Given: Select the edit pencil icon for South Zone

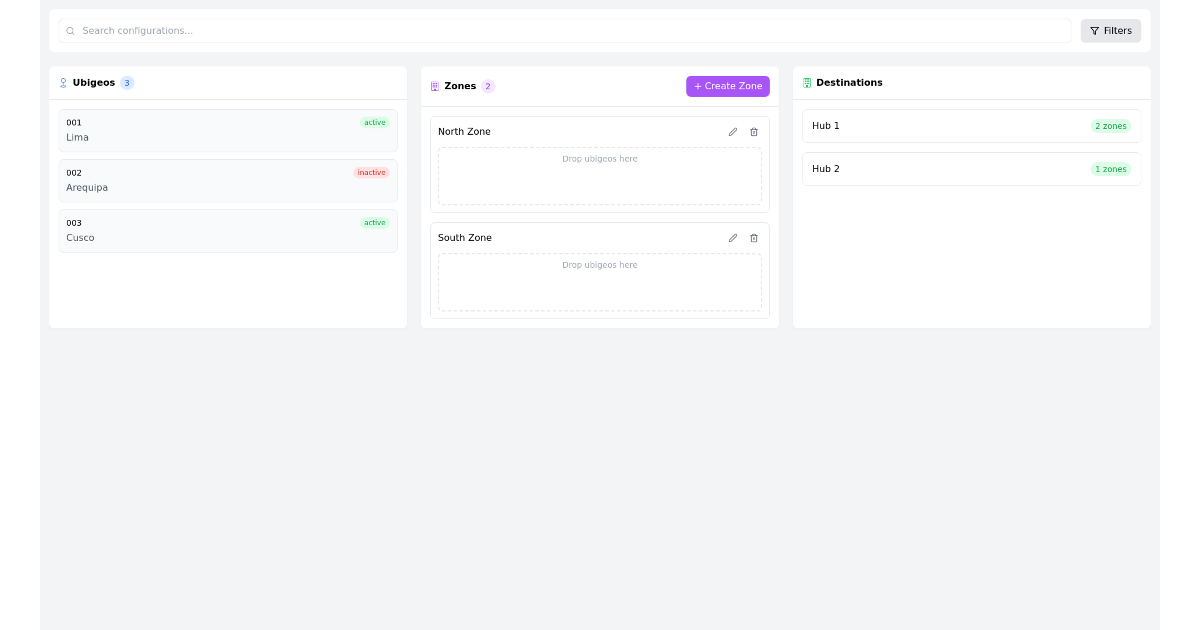Looking at the screenshot, I should click(733, 238).
